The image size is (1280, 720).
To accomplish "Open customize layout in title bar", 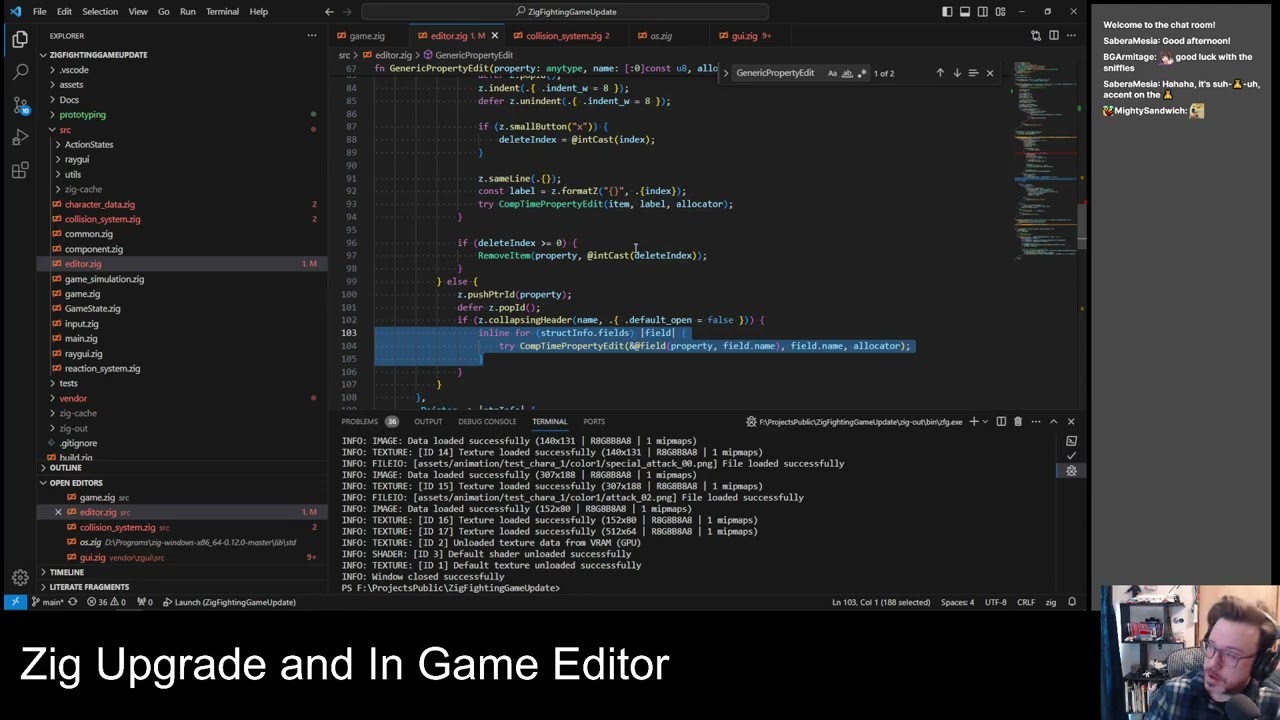I will pos(1000,11).
